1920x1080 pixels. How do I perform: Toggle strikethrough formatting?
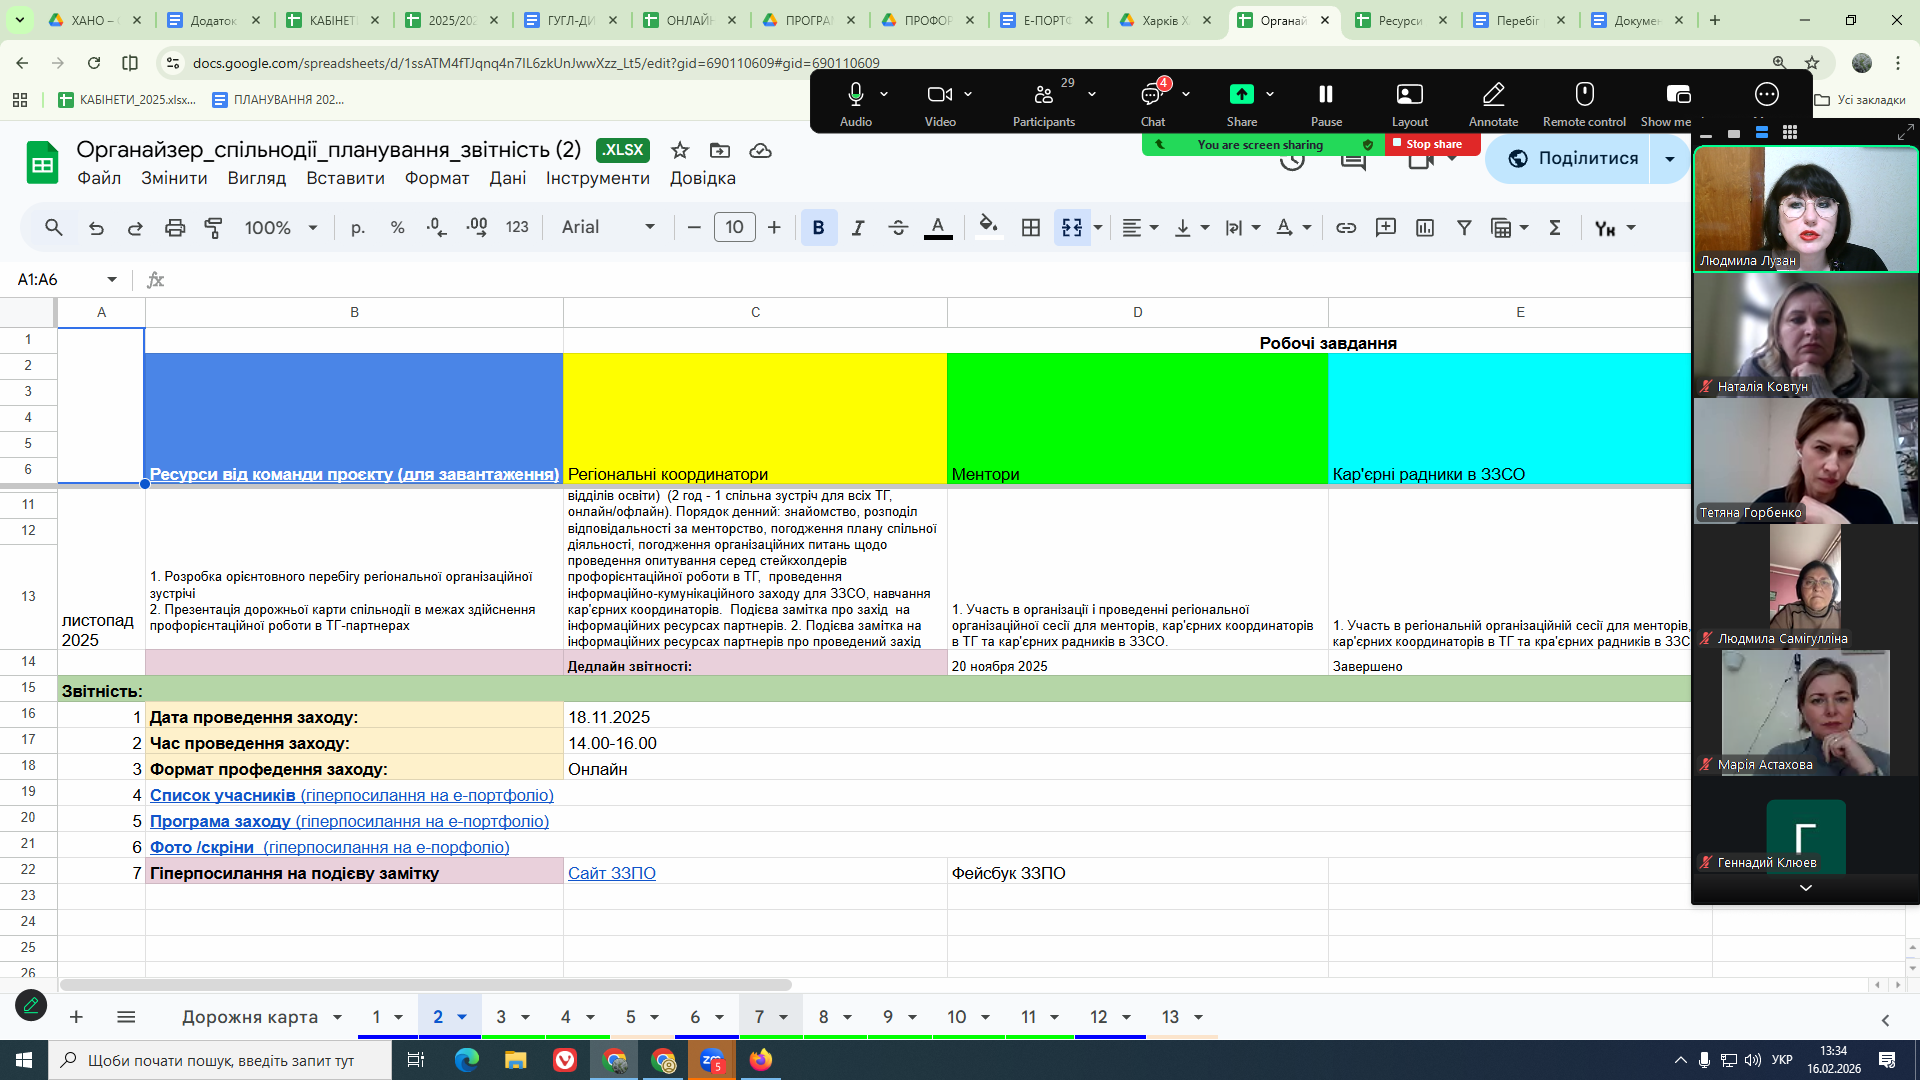point(898,228)
